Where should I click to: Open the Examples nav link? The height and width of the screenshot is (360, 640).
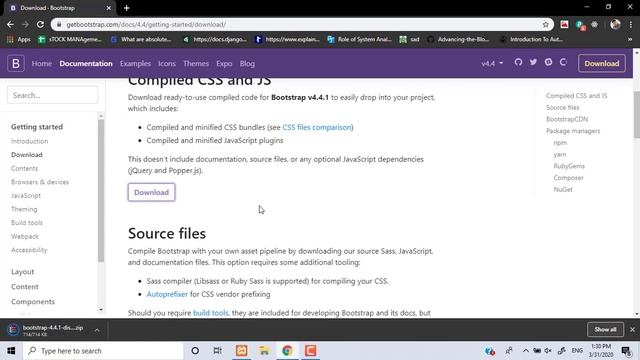135,64
